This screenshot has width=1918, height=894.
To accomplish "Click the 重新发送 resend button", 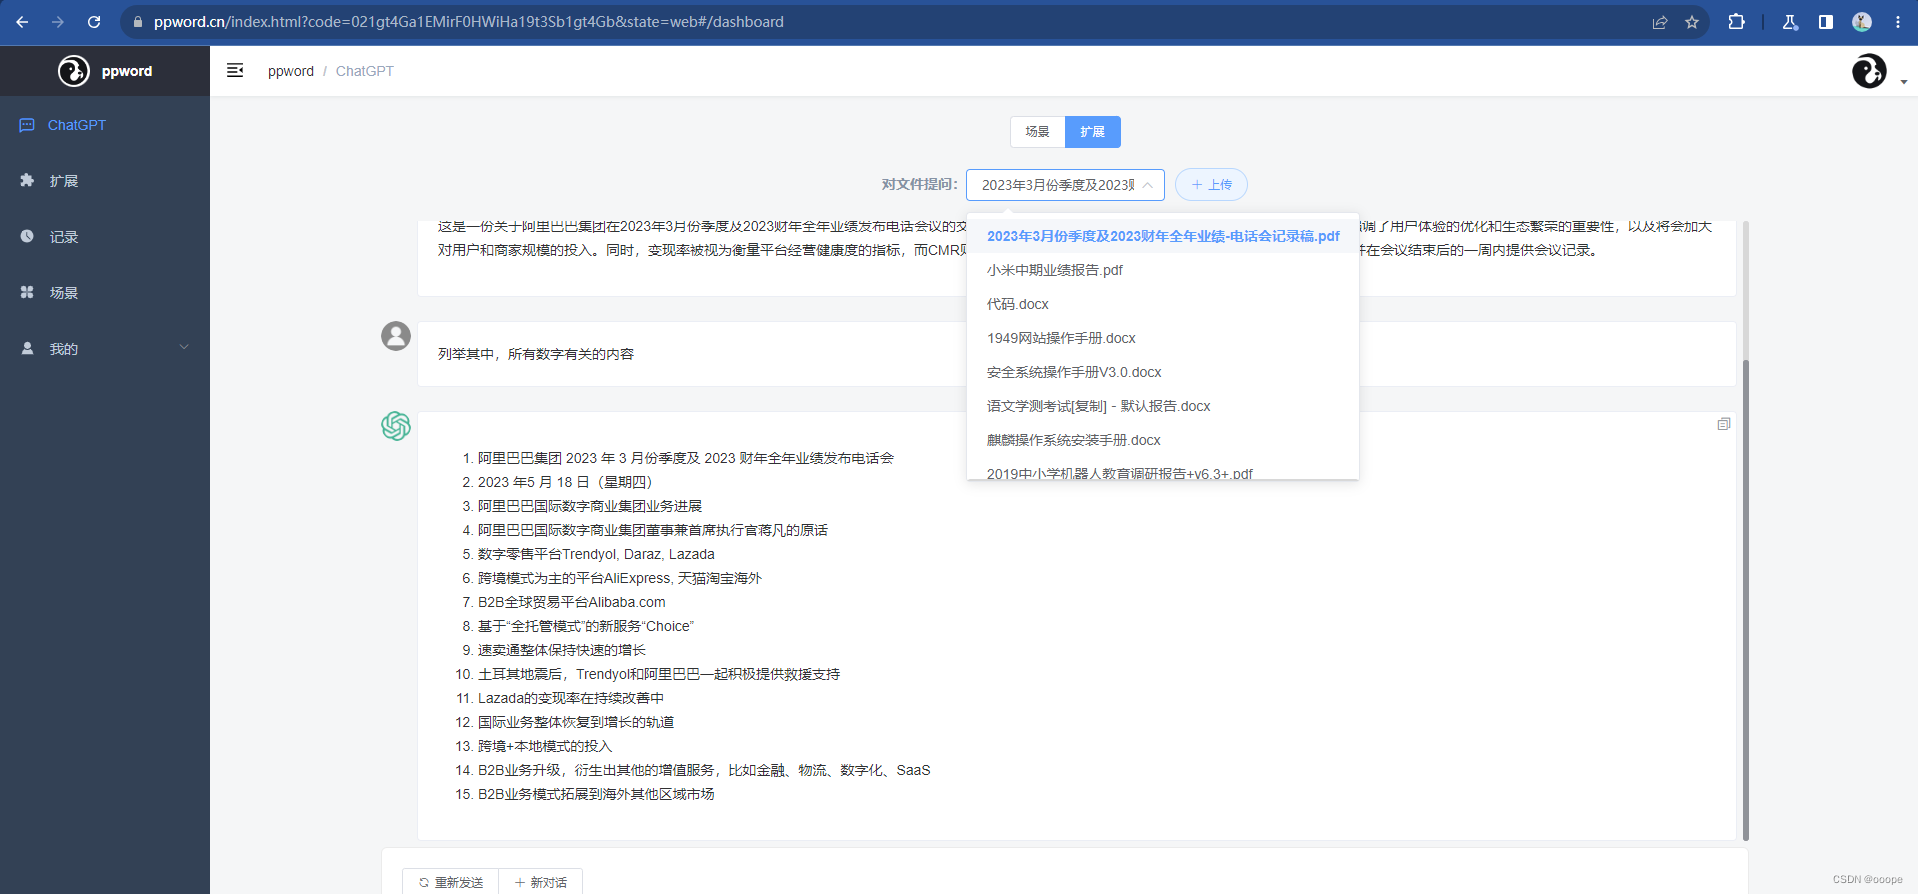I will pyautogui.click(x=451, y=882).
